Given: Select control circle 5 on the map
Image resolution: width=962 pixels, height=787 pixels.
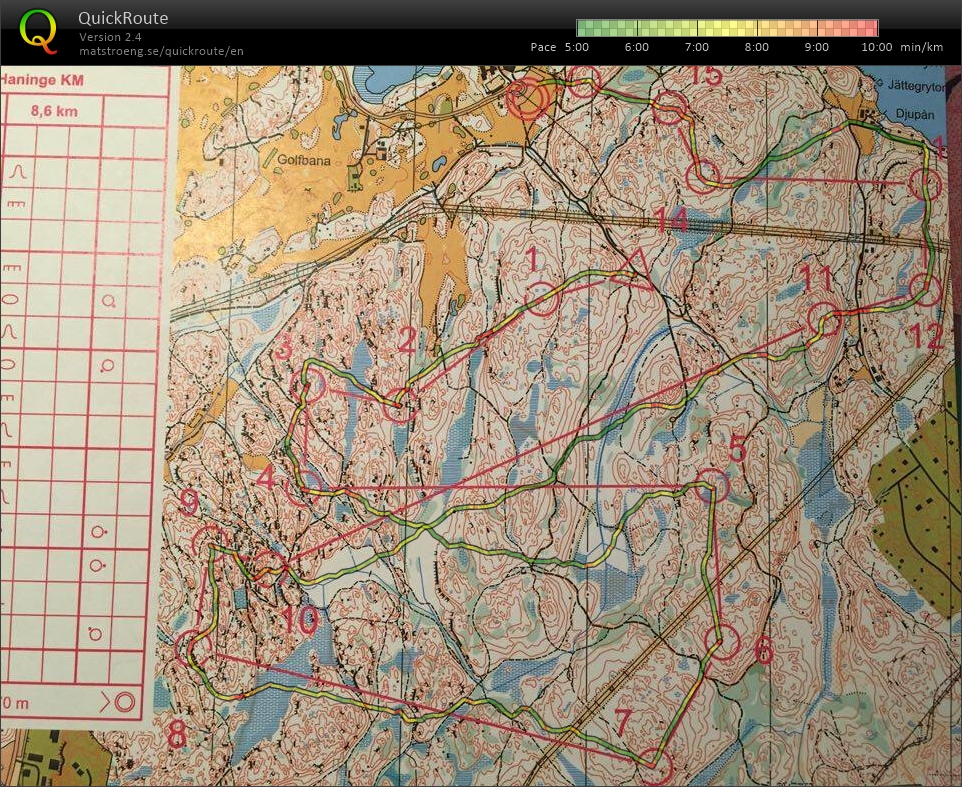Looking at the screenshot, I should tap(712, 485).
